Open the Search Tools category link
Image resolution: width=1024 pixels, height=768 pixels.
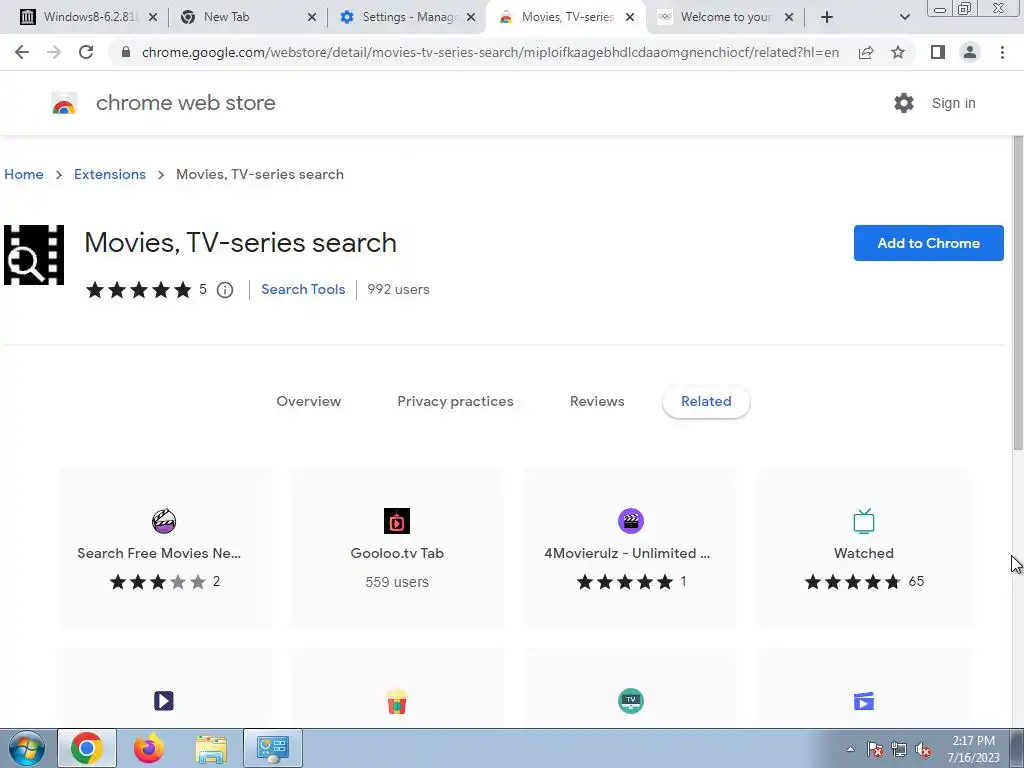(303, 289)
